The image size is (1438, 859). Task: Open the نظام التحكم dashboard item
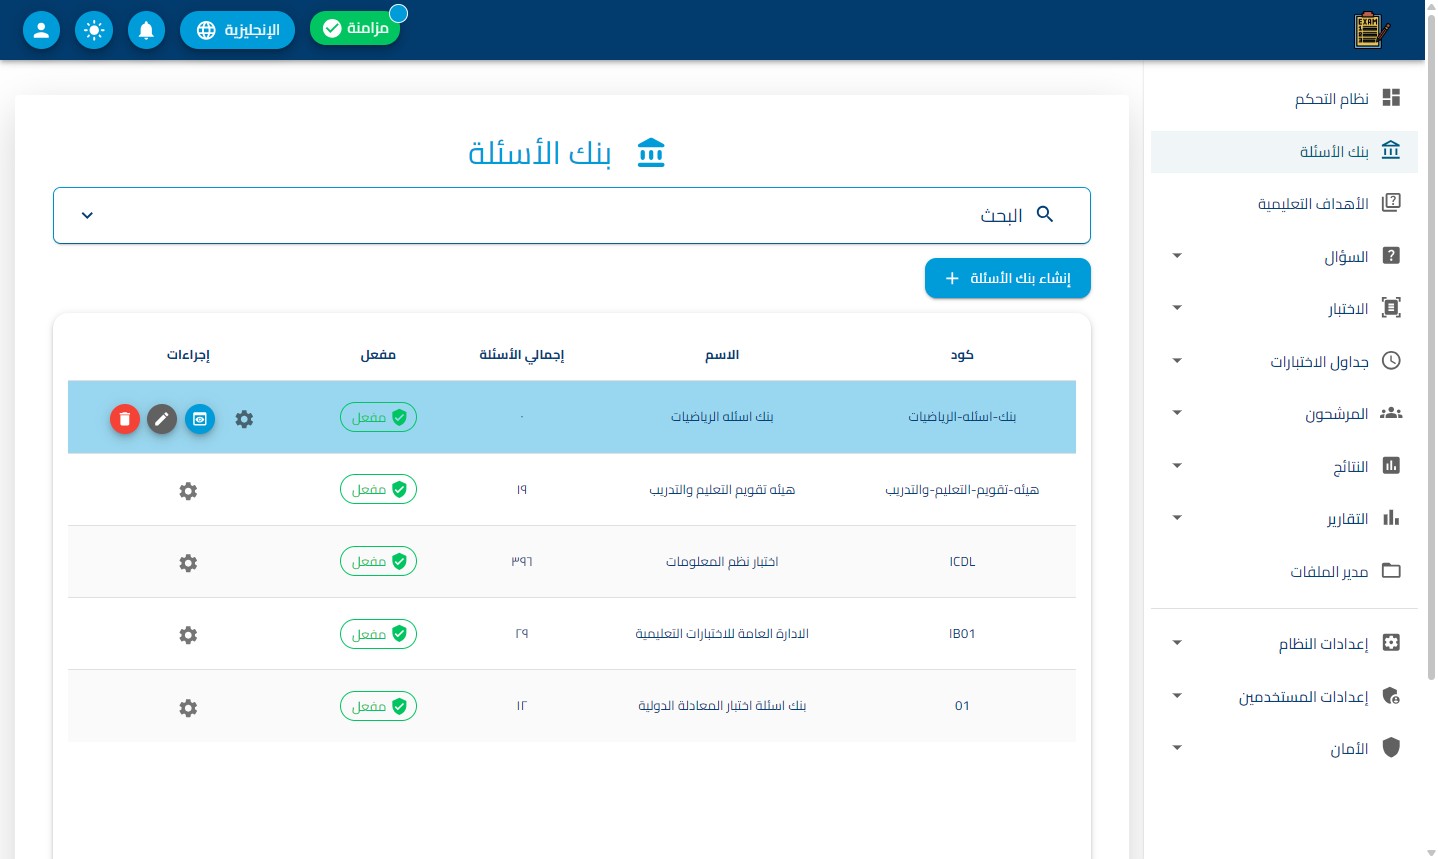[1284, 98]
